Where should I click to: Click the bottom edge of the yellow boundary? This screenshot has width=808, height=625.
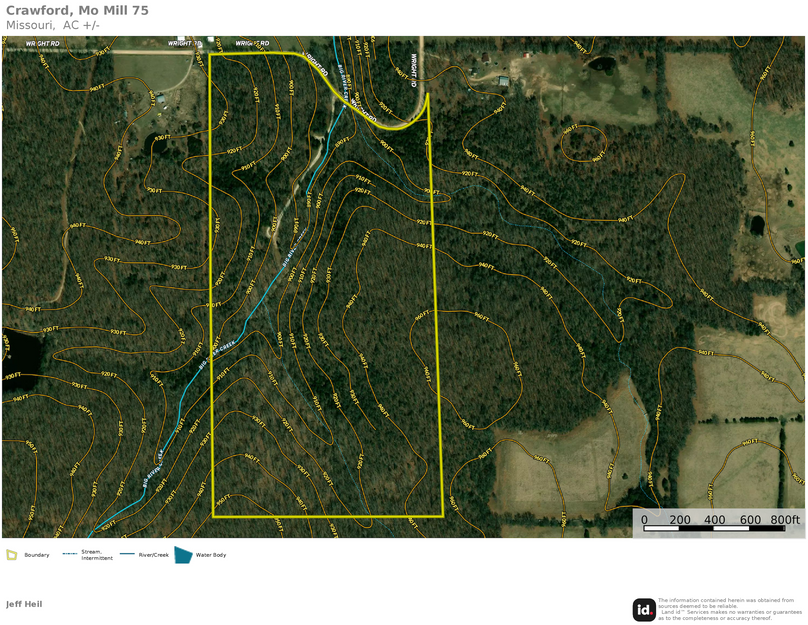coord(328,517)
